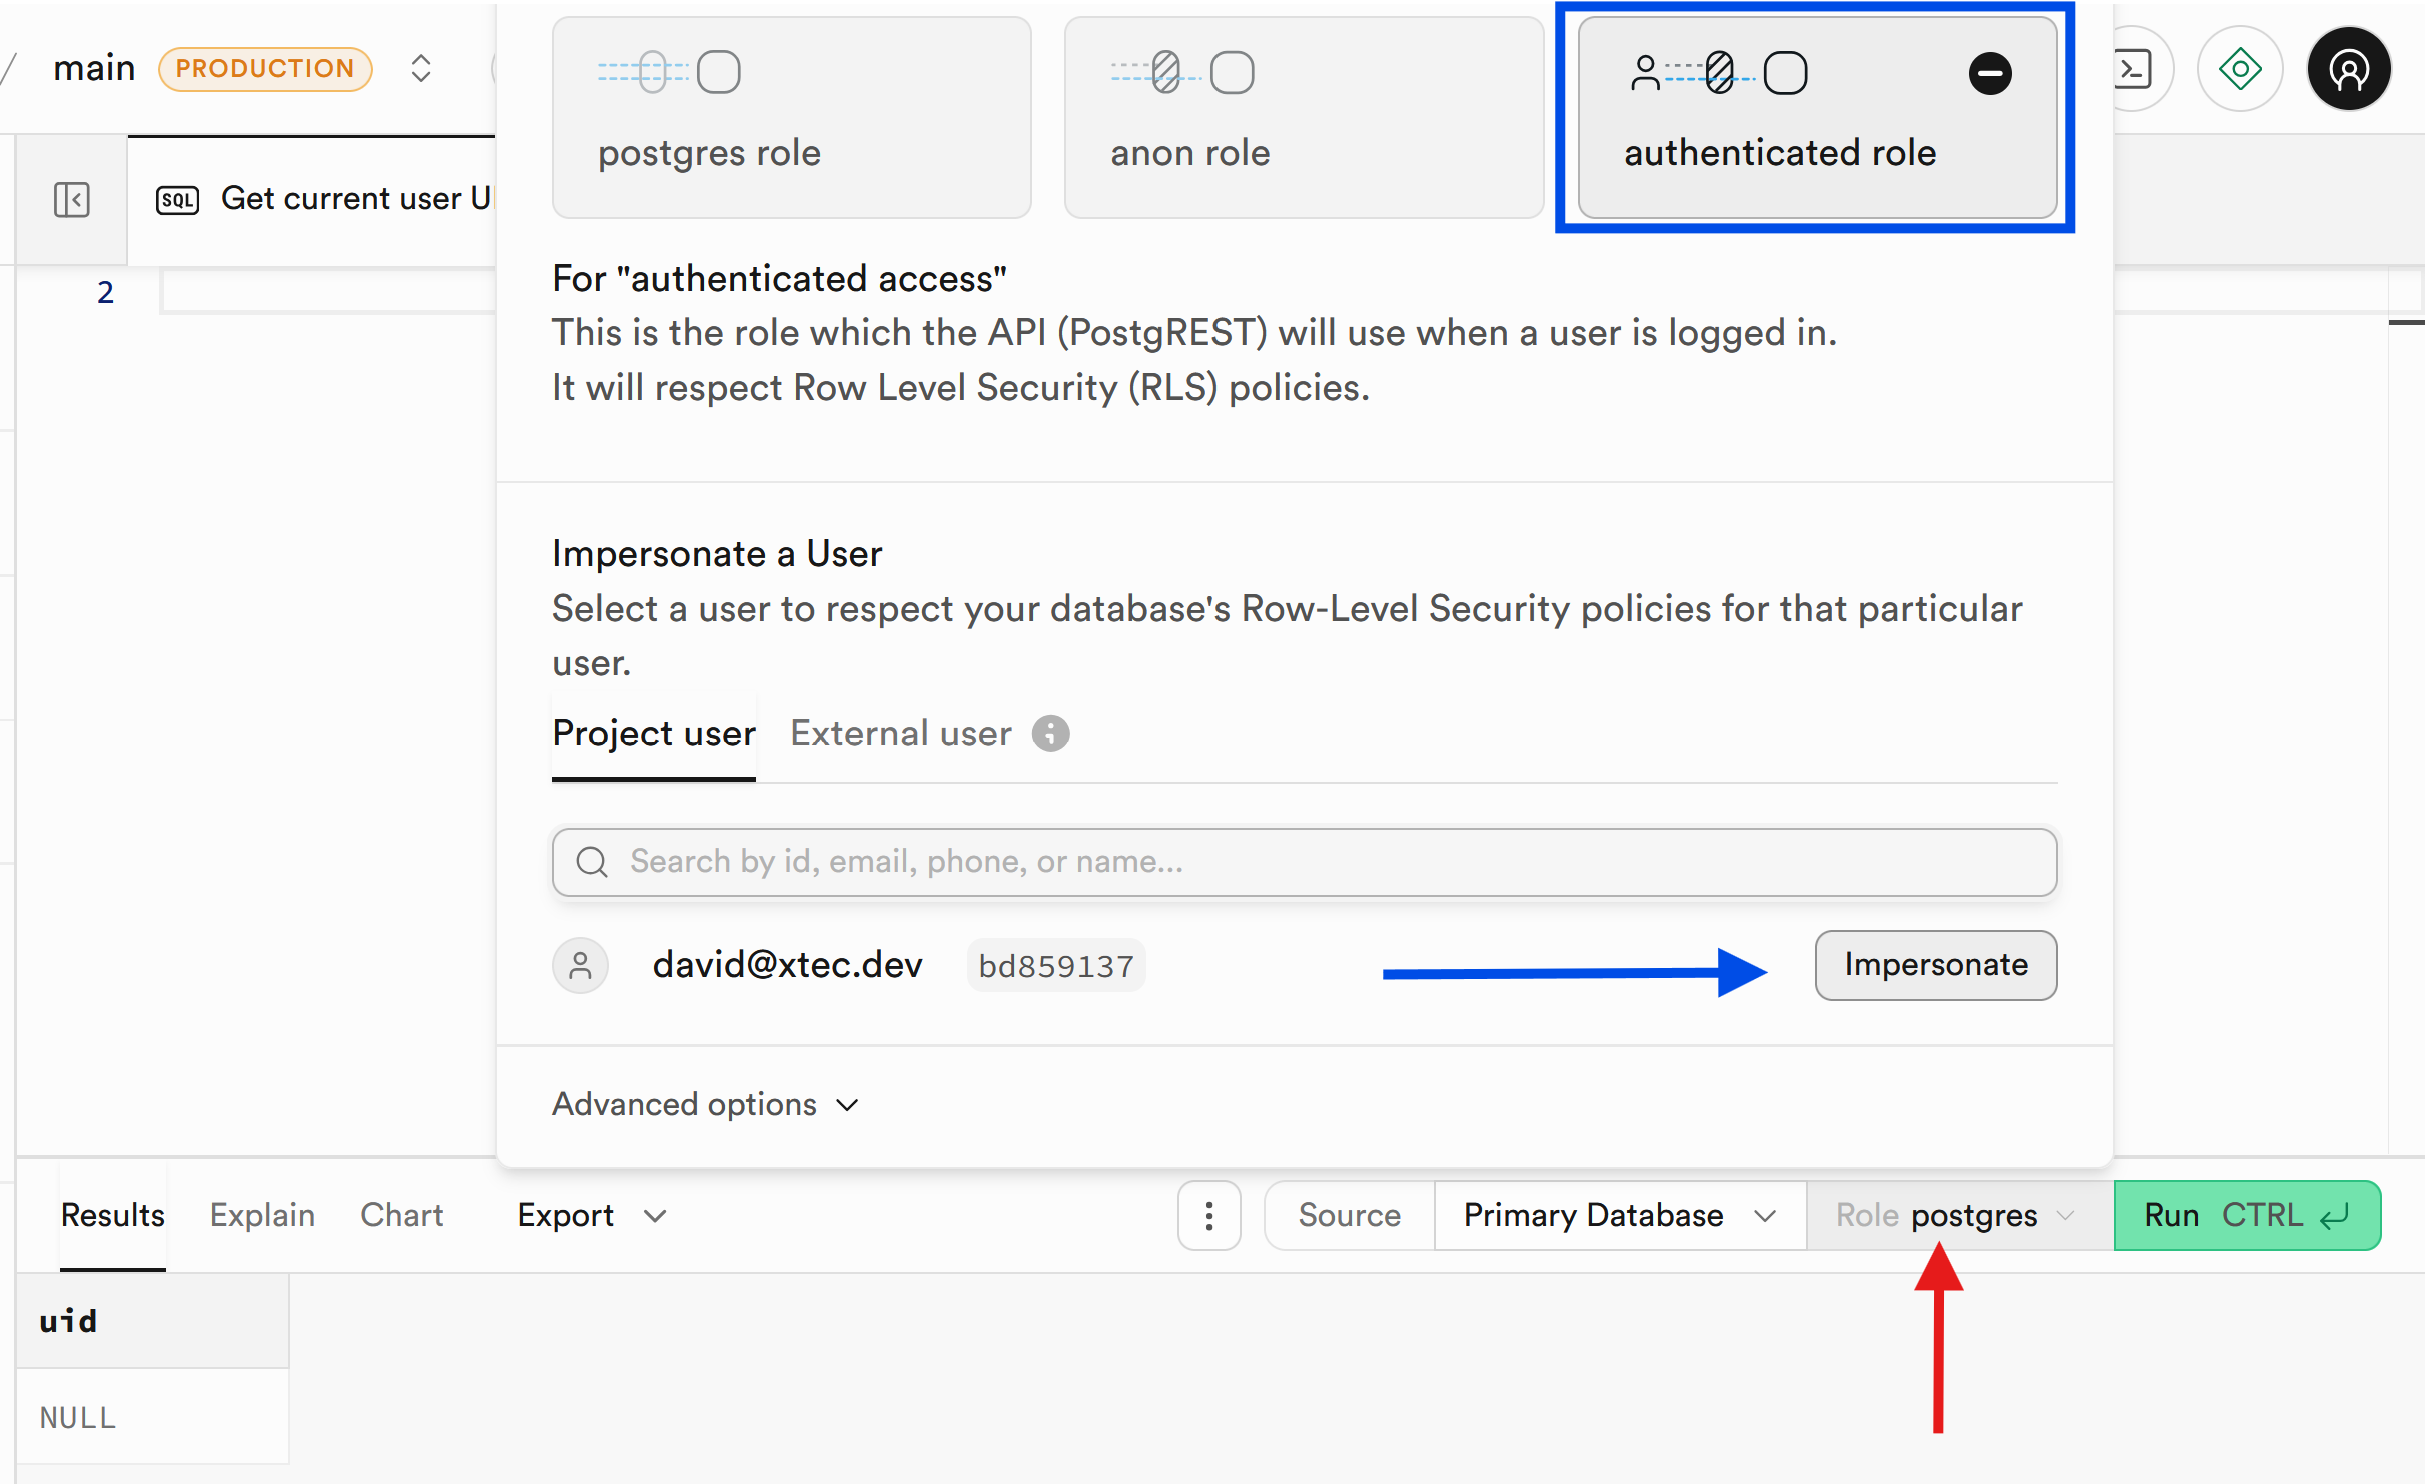Select the postgres role card

[792, 117]
